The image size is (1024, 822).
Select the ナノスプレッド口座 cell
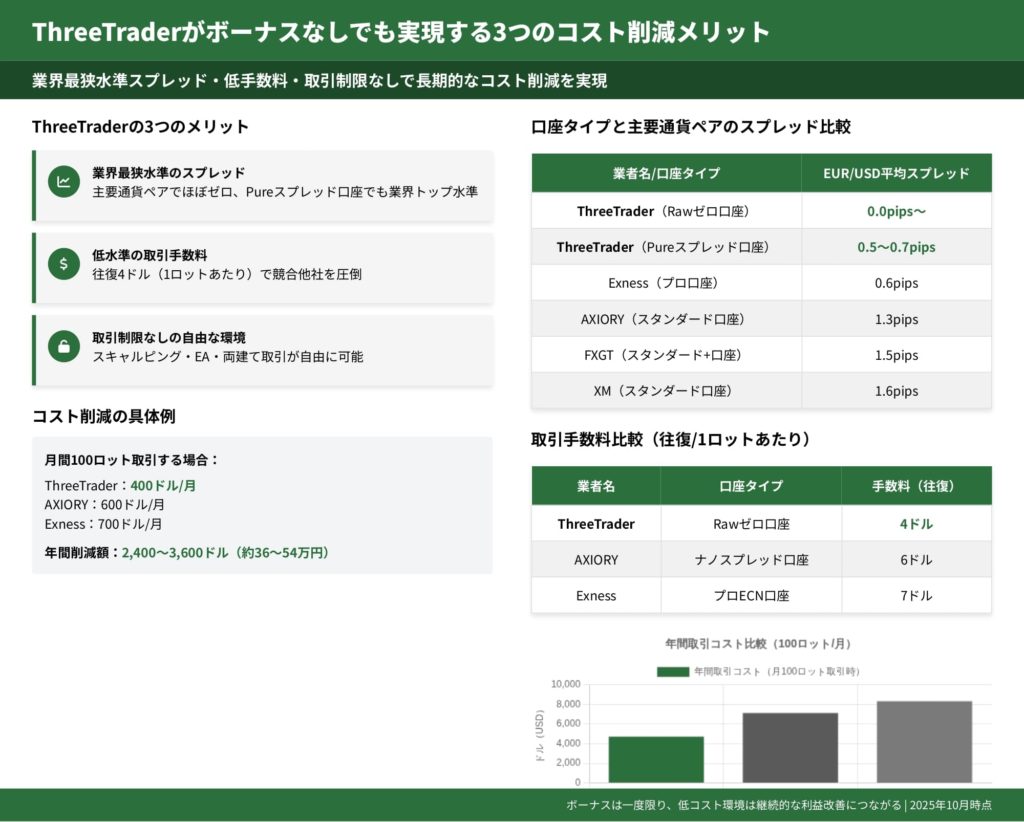tap(751, 560)
